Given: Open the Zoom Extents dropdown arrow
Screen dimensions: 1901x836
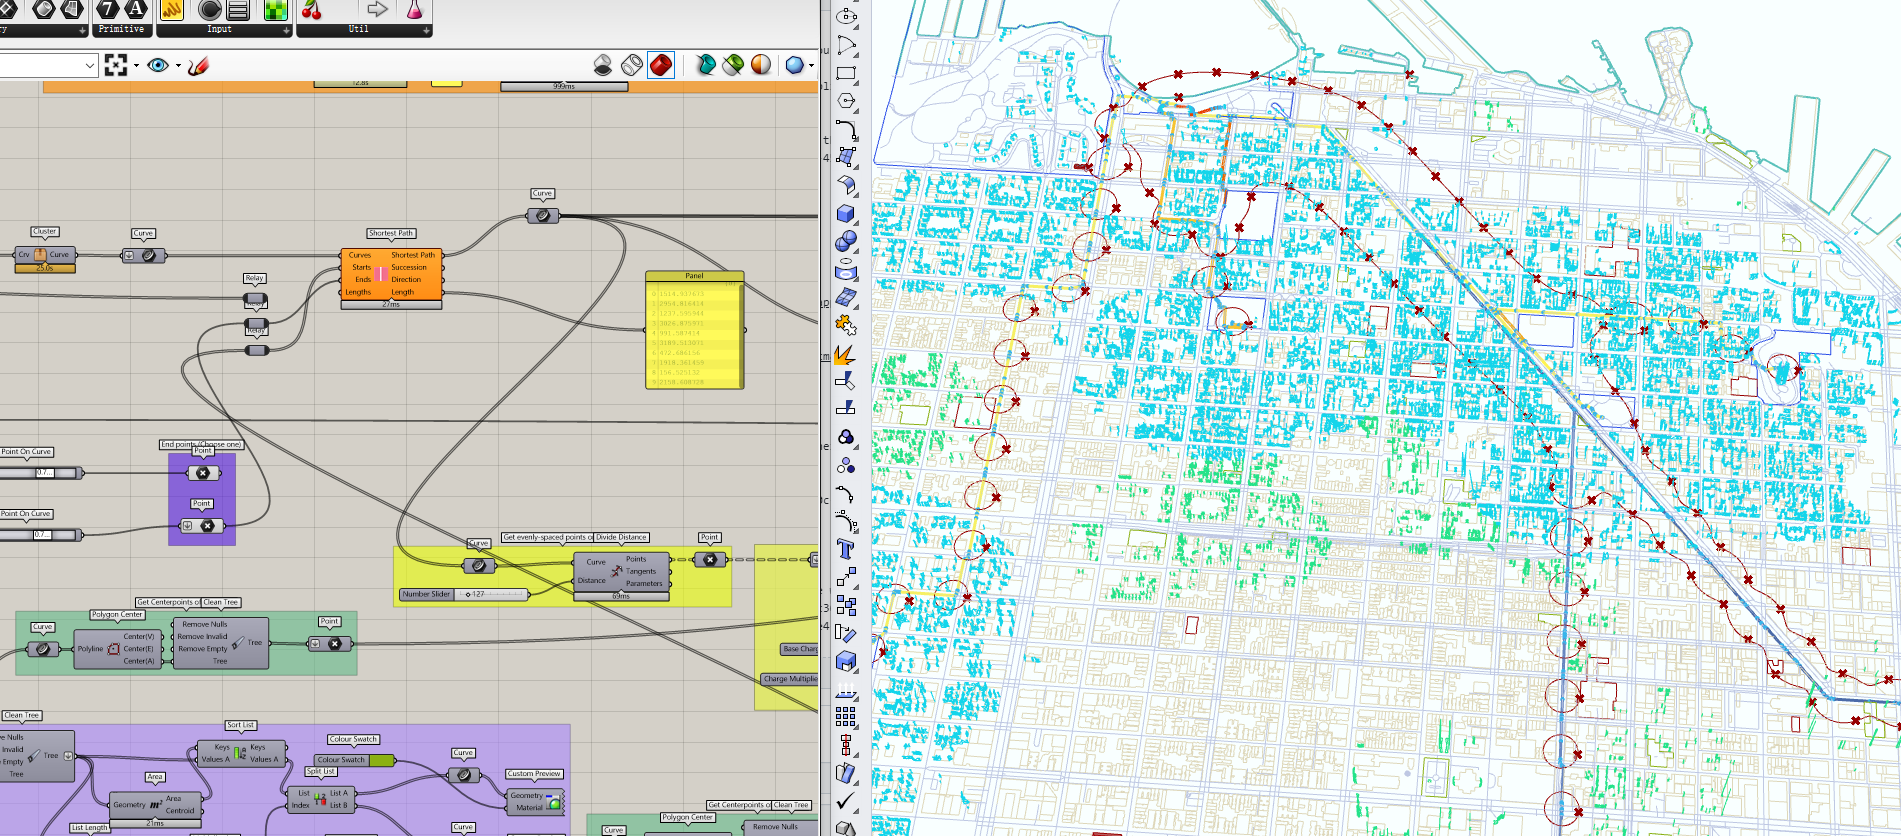Looking at the screenshot, I should 136,66.
